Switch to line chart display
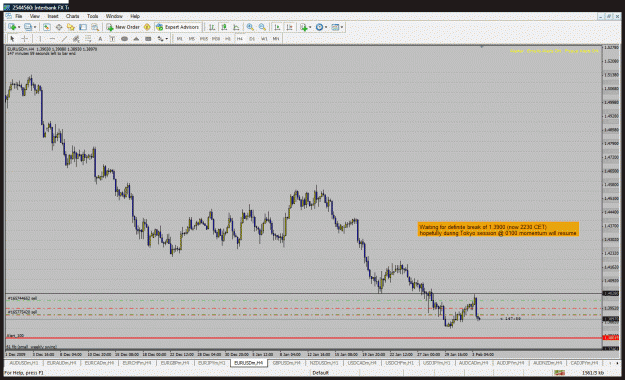 (236, 27)
